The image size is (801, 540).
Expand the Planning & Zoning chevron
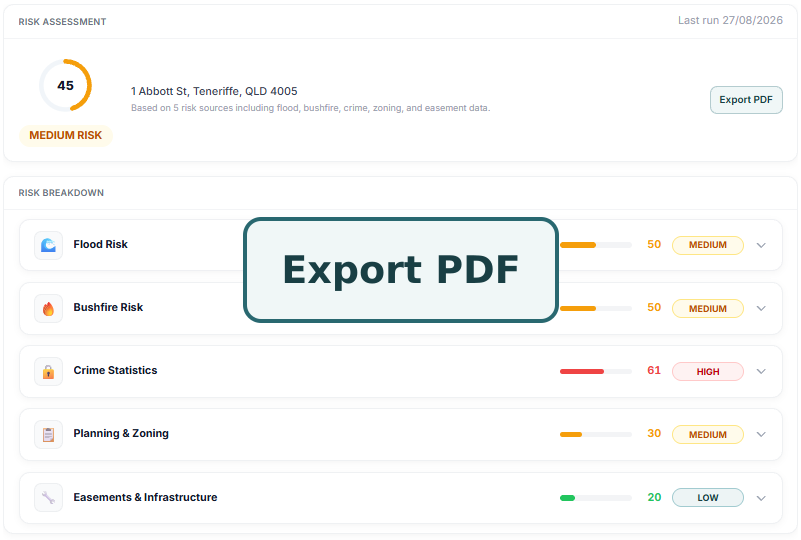click(x=761, y=435)
